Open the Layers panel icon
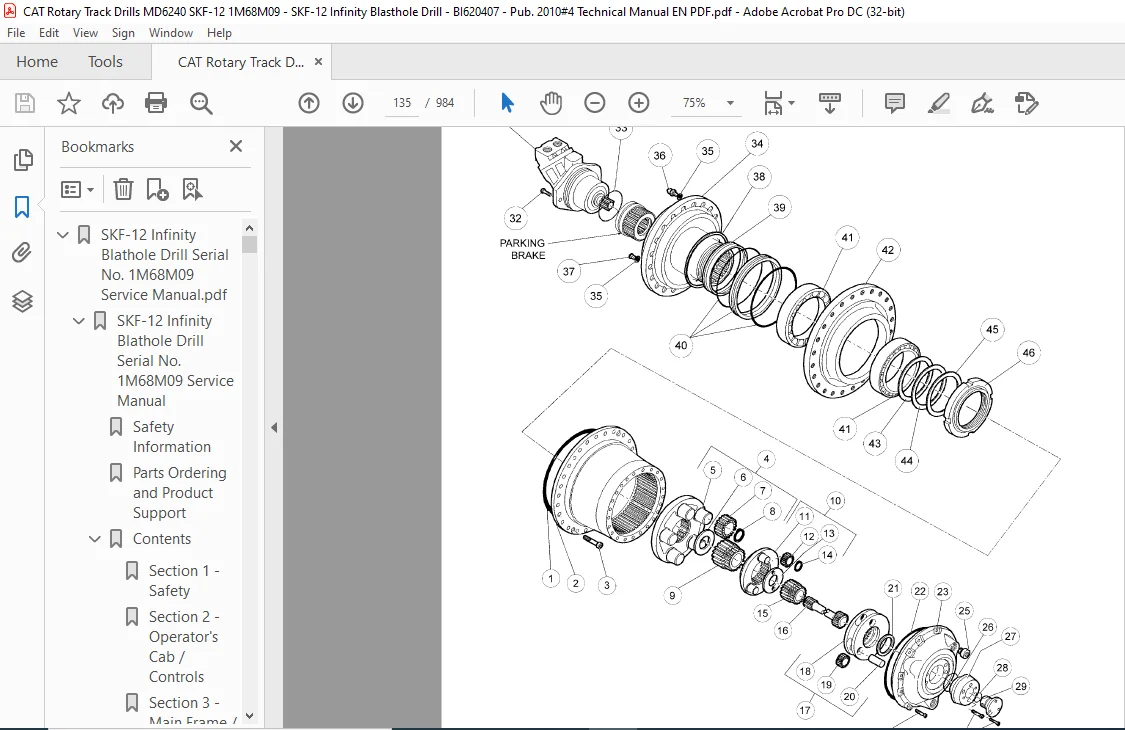 22,301
